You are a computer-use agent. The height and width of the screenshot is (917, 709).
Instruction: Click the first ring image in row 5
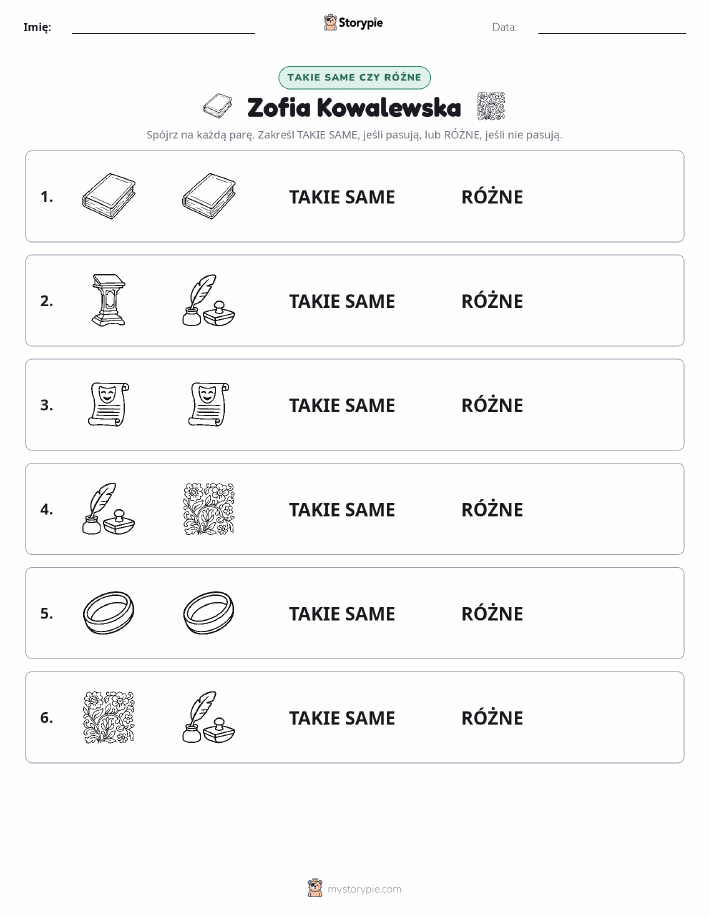109,612
